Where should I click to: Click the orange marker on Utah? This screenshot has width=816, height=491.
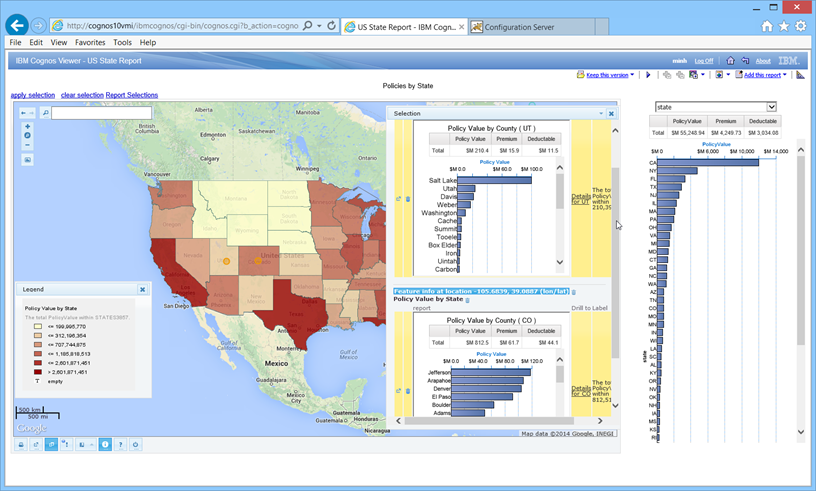226,261
